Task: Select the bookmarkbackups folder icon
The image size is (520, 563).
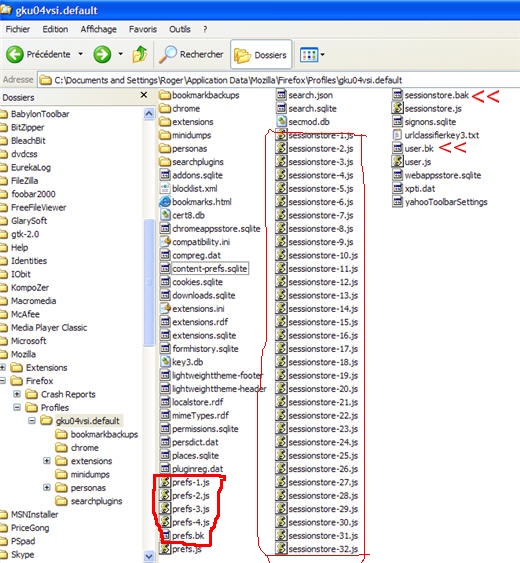Action: 165,95
